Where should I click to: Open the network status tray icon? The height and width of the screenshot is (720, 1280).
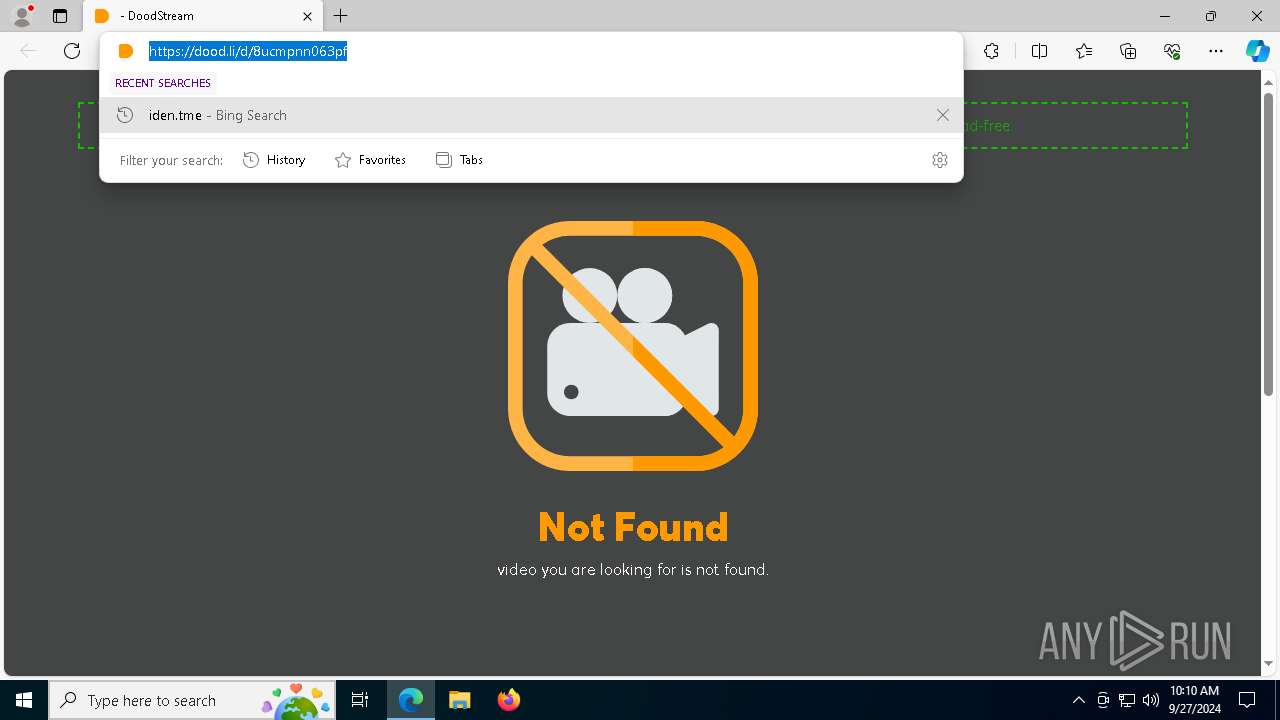[1127, 700]
